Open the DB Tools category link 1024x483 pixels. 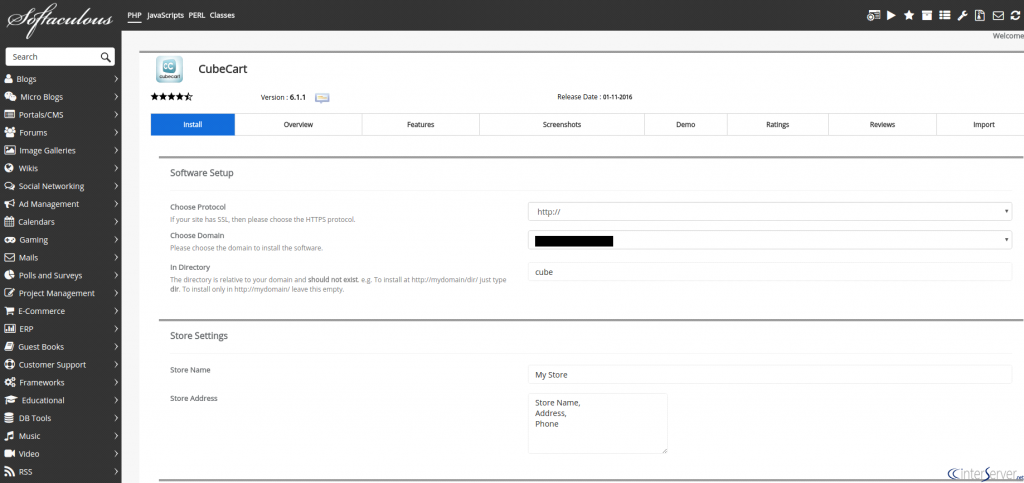click(35, 418)
